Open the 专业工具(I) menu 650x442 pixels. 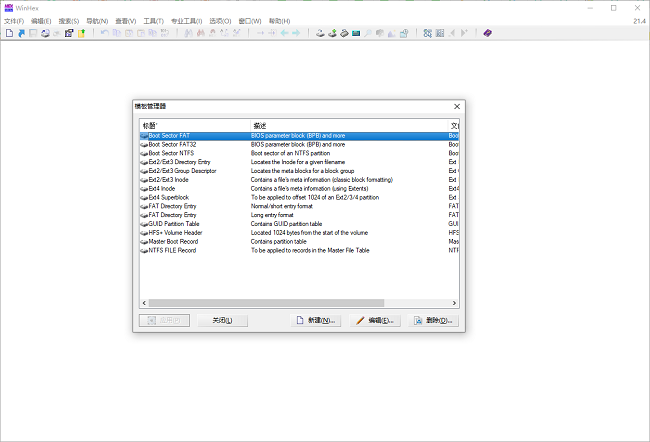(185, 20)
